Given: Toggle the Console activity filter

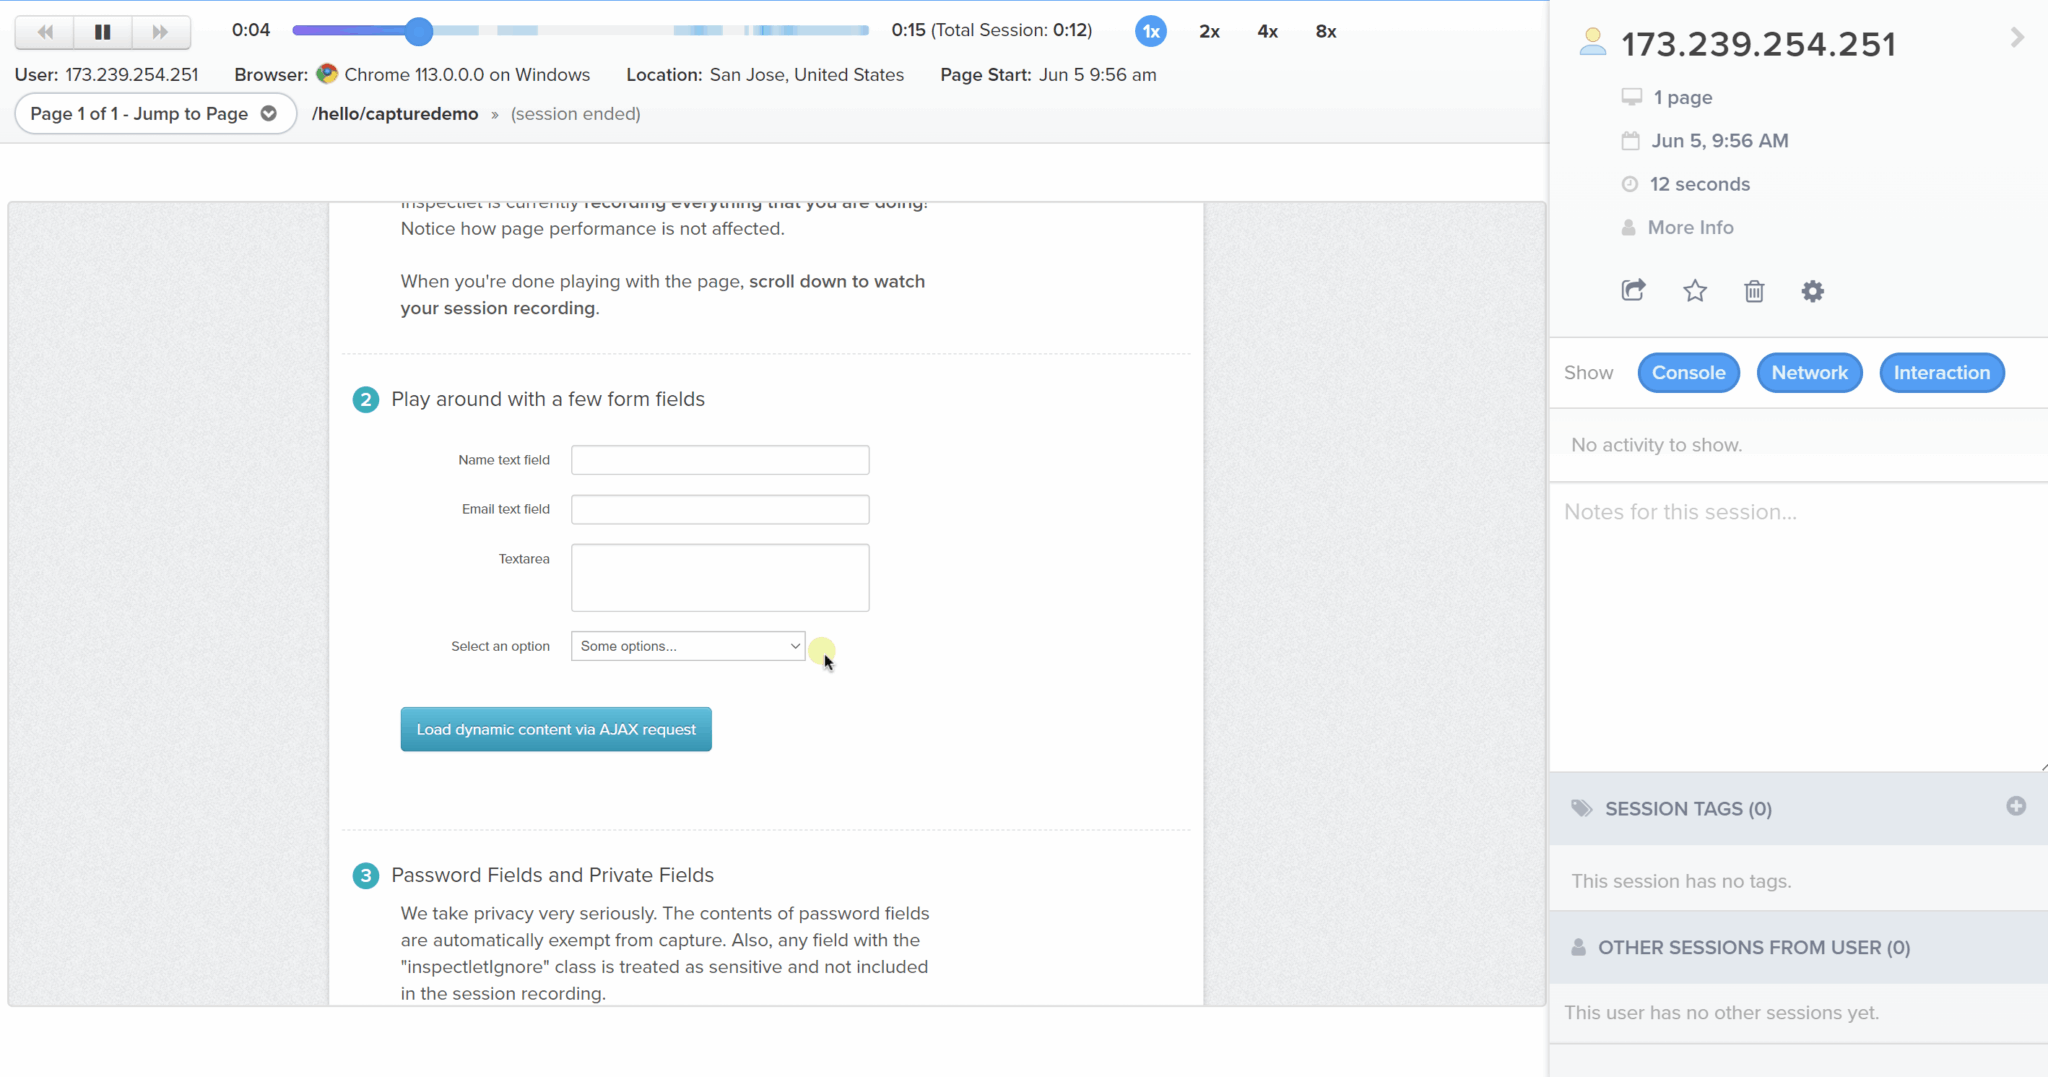Looking at the screenshot, I should point(1688,372).
